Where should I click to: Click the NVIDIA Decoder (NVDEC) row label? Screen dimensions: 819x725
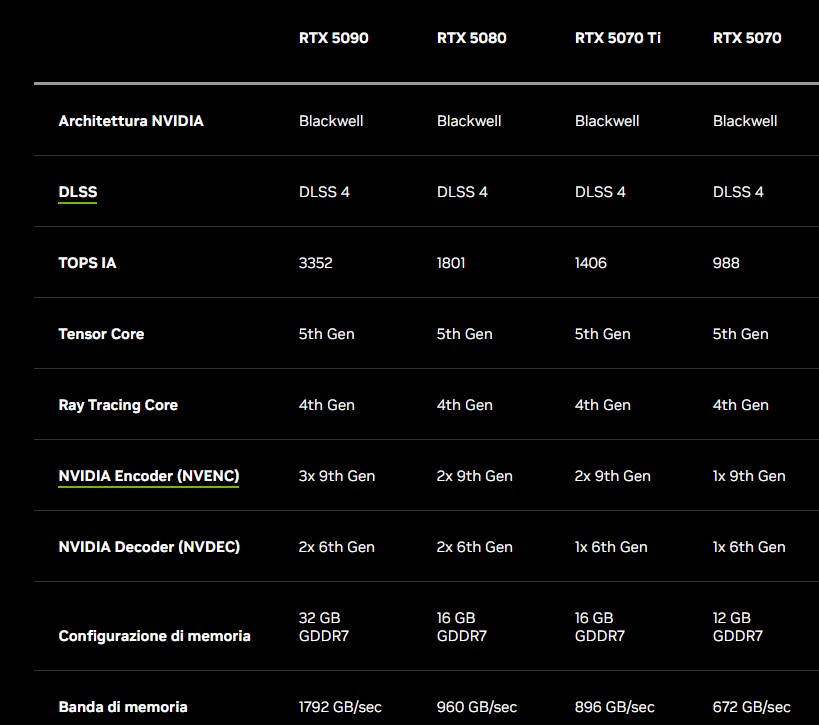click(x=149, y=547)
